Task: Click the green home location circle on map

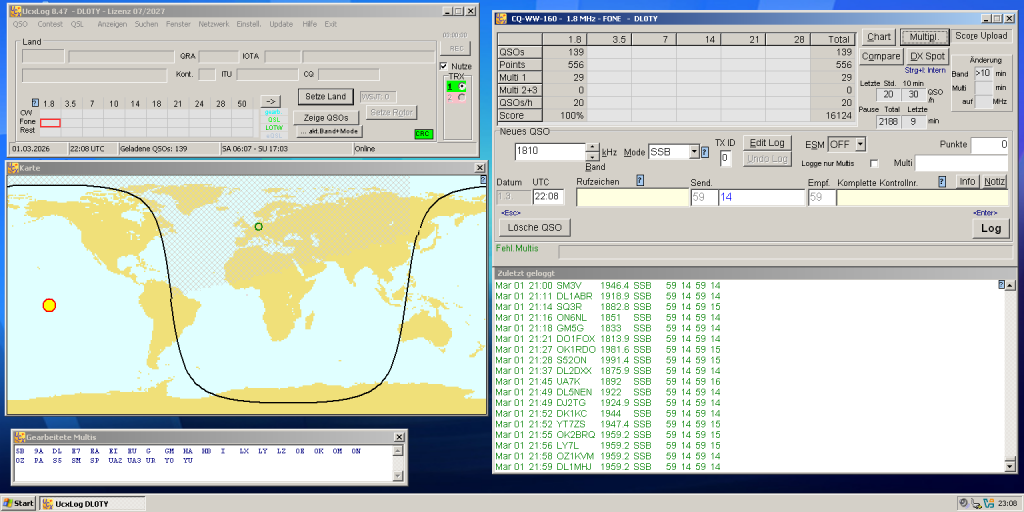Action: (x=258, y=227)
